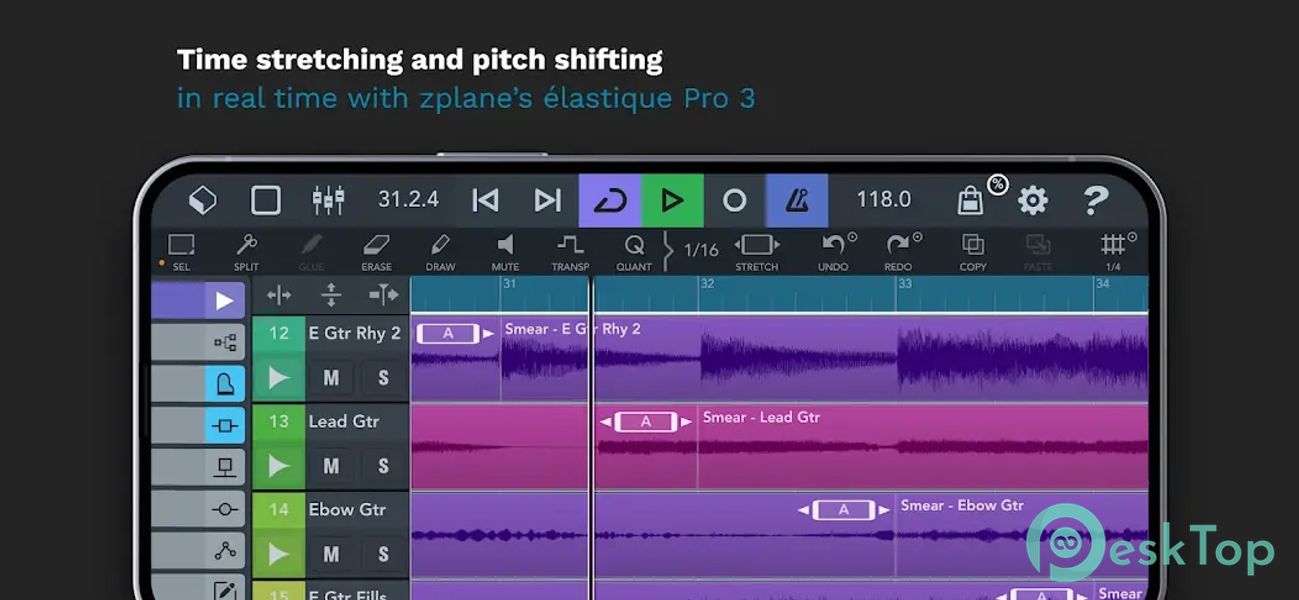Click bar 32 on the timeline ruler
The width and height of the screenshot is (1299, 600).
[x=707, y=284]
